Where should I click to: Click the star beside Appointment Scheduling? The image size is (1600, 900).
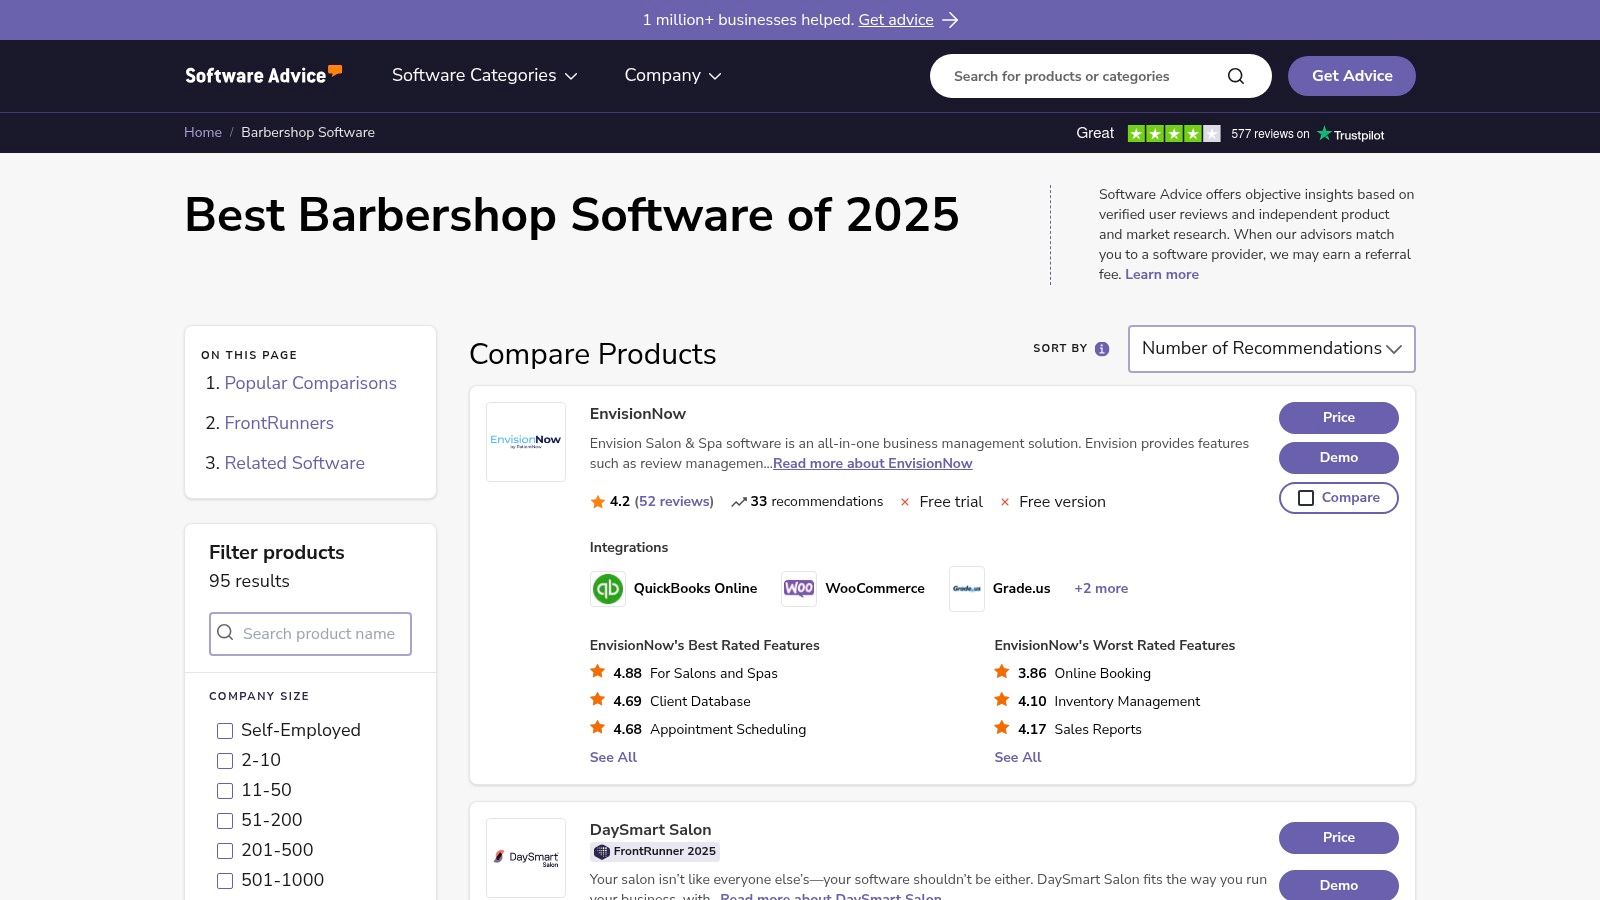pyautogui.click(x=598, y=728)
